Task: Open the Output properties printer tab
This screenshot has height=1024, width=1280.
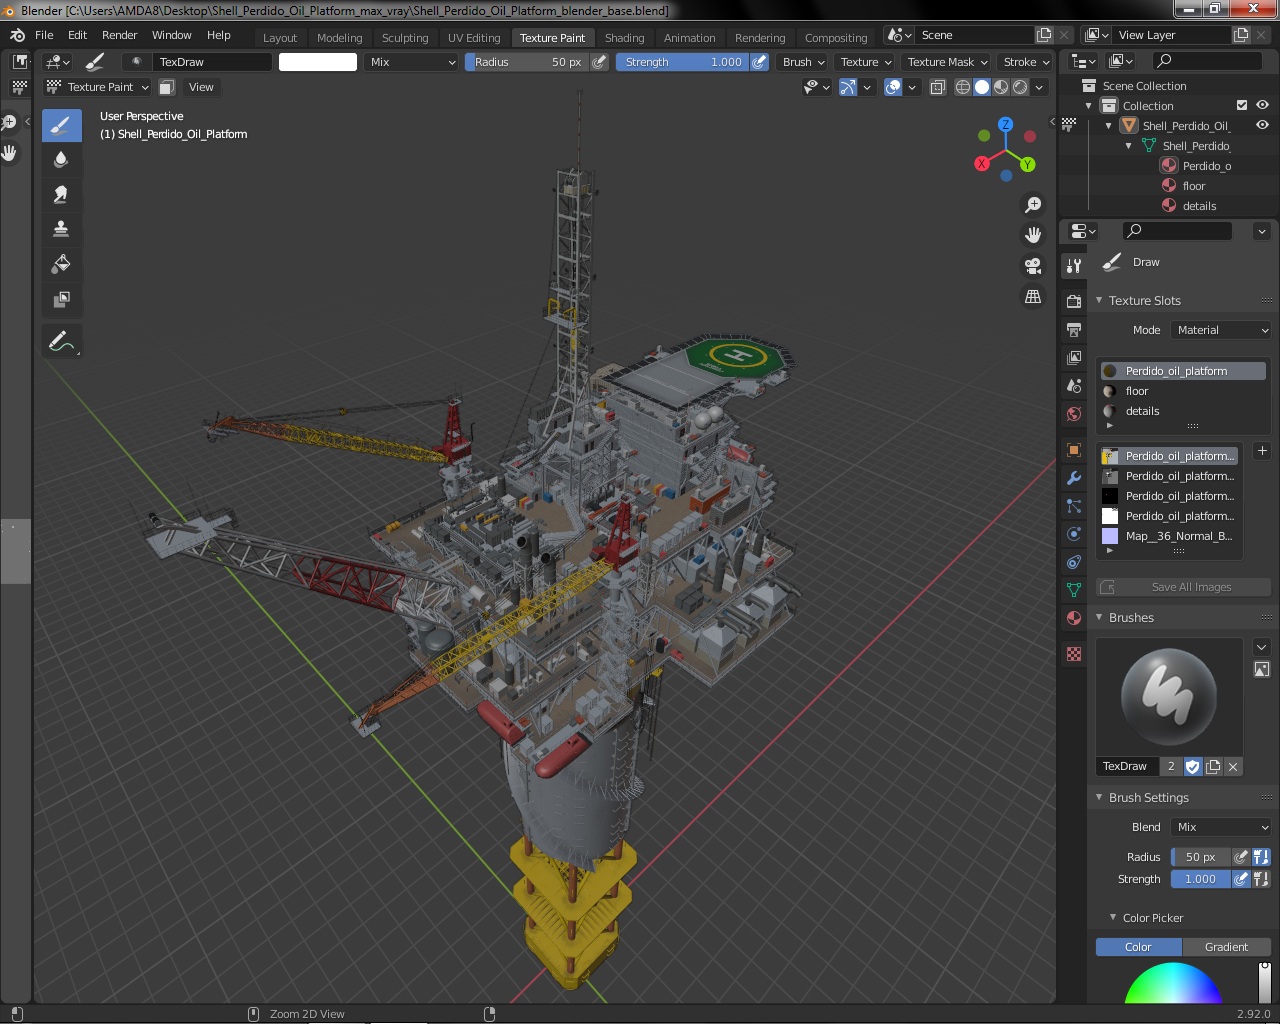Action: [1074, 329]
